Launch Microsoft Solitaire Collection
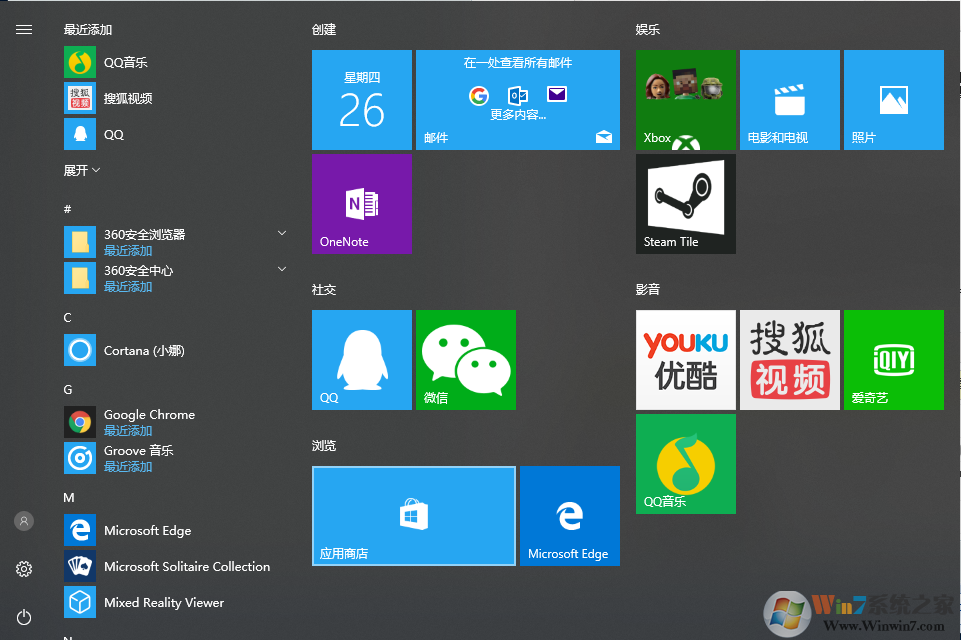Screen dimensions: 961x640 click(x=186, y=566)
